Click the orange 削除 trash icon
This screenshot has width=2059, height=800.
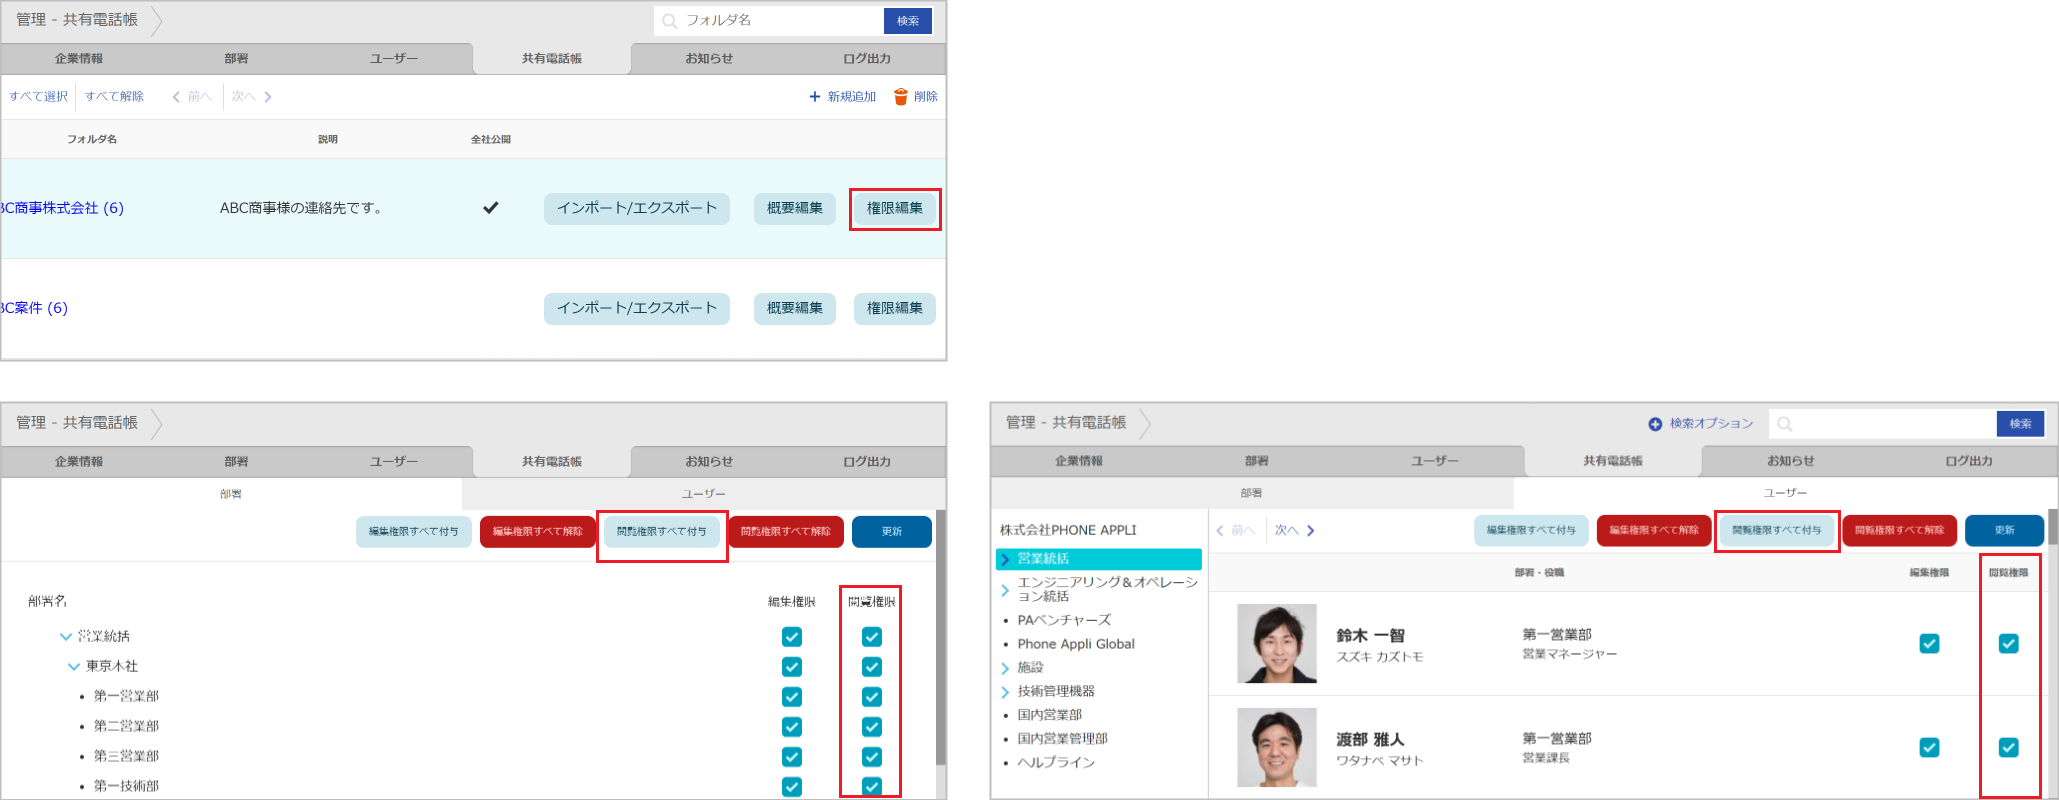[900, 97]
